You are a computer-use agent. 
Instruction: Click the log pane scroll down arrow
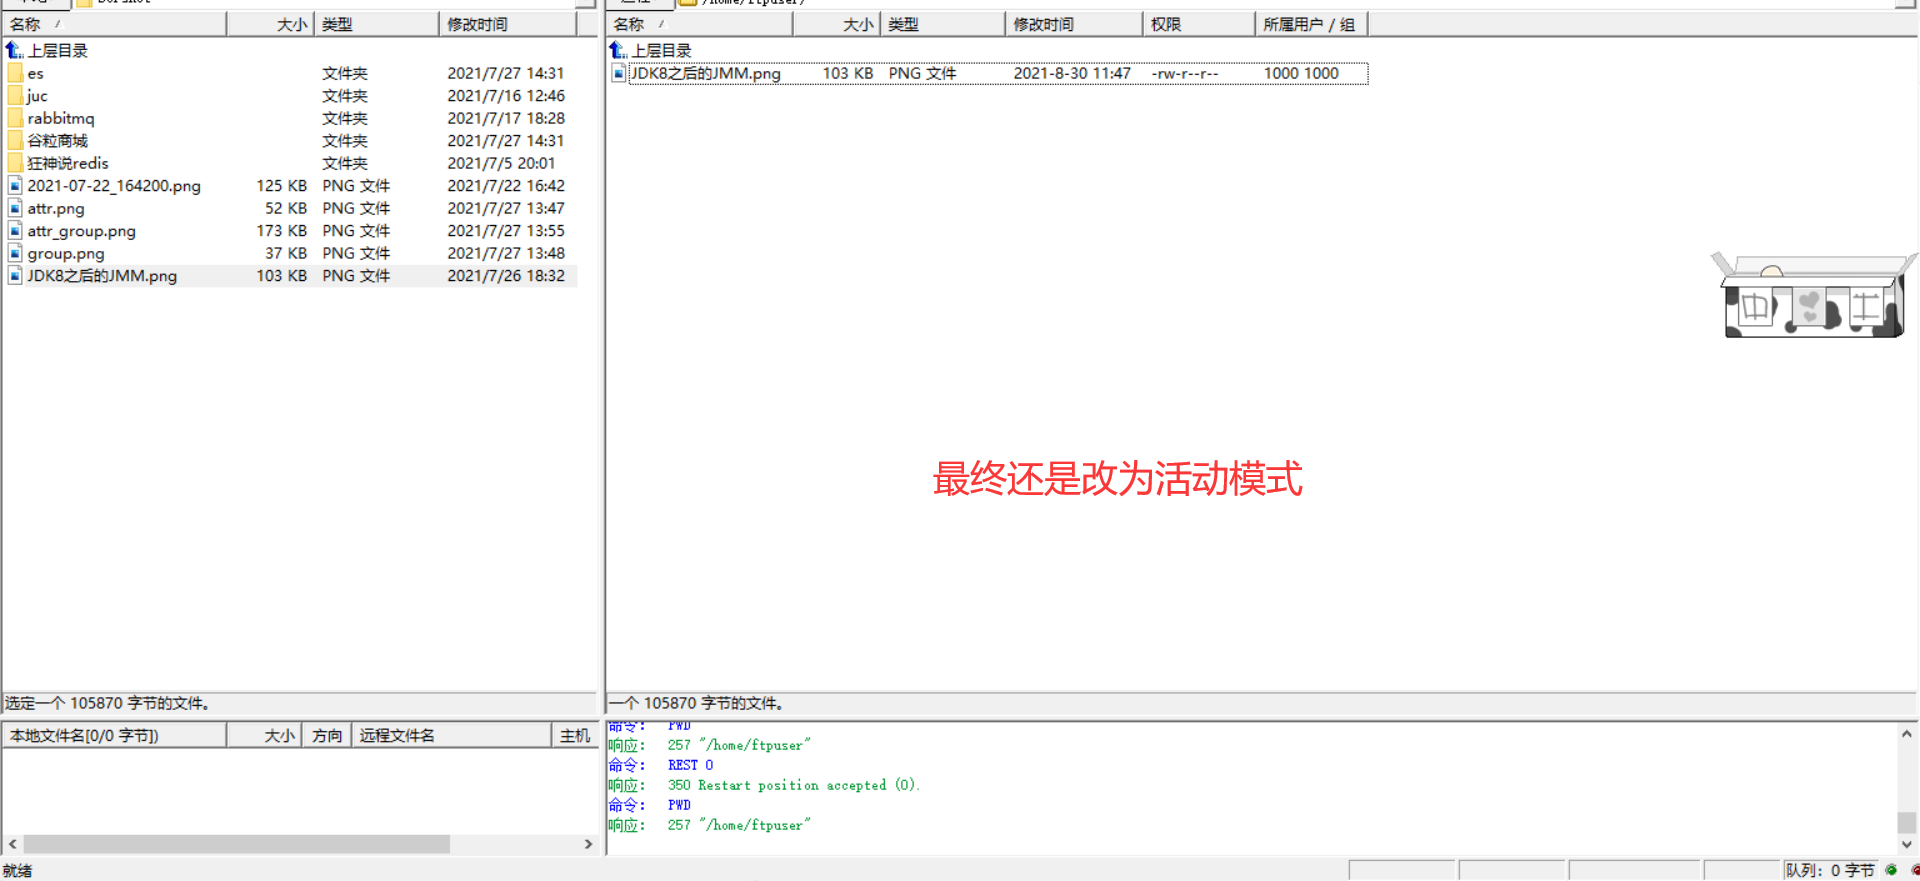pos(1907,844)
